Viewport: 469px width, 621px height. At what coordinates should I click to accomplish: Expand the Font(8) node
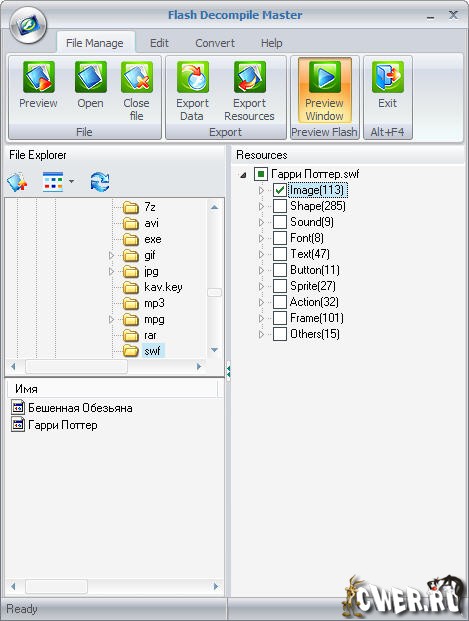click(x=261, y=238)
